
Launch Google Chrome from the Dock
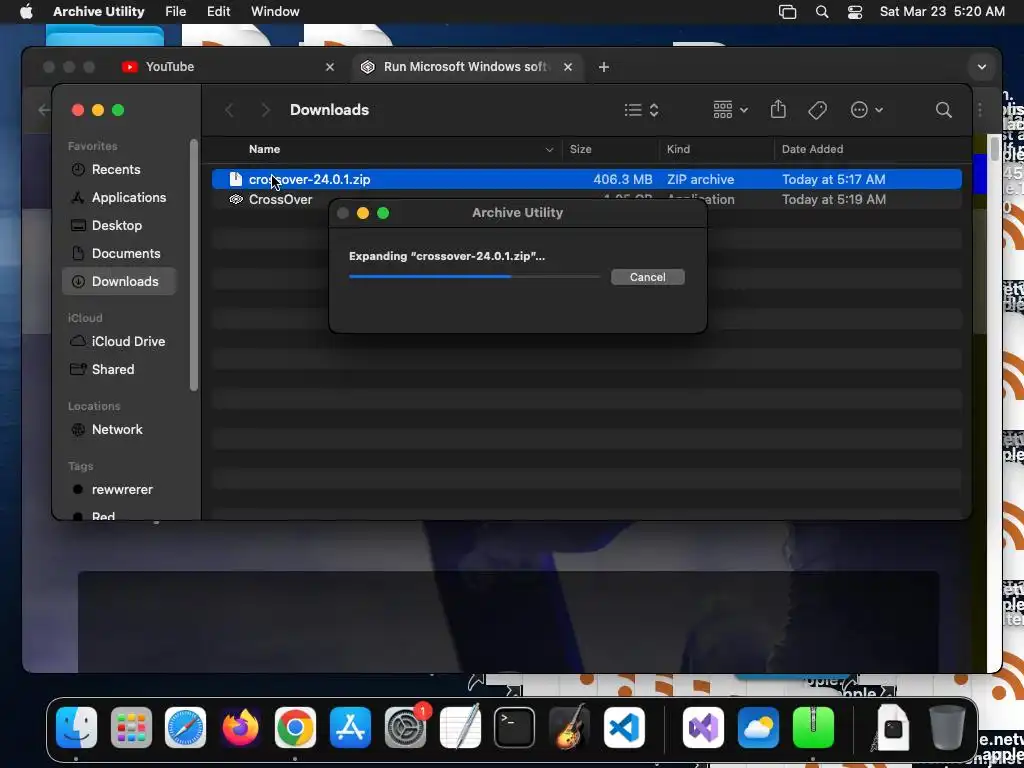pyautogui.click(x=295, y=728)
